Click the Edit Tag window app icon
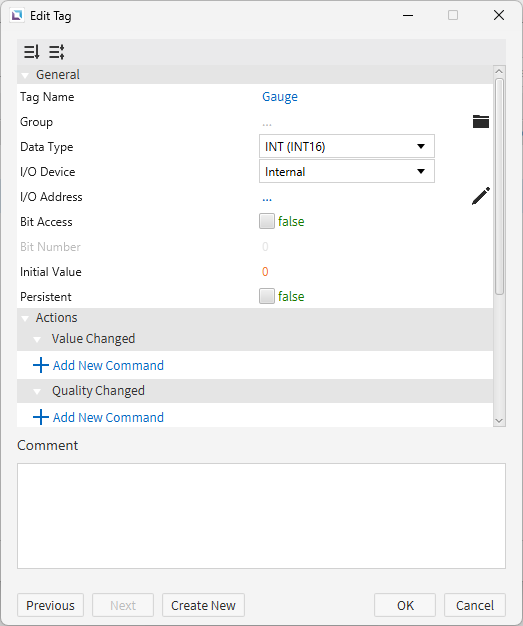 click(17, 16)
